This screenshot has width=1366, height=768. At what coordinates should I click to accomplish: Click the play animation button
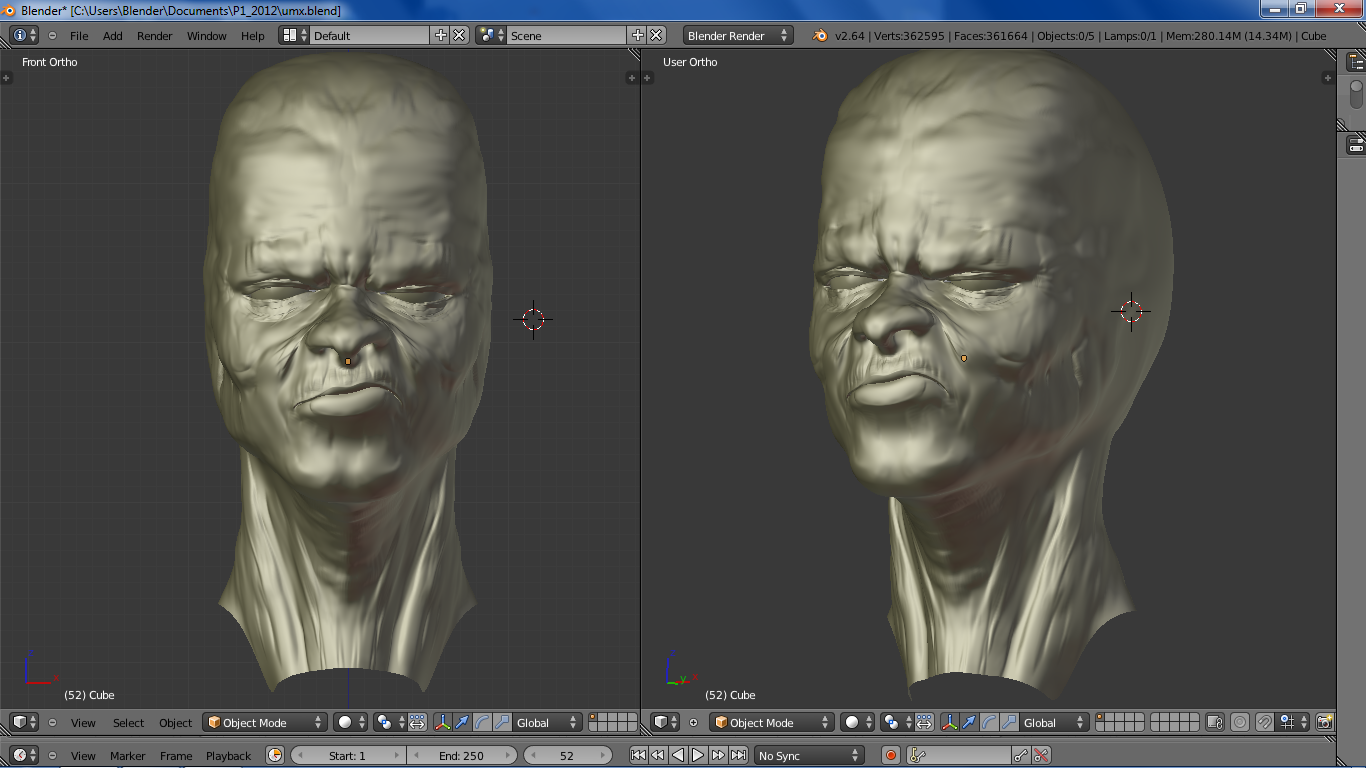tap(698, 755)
